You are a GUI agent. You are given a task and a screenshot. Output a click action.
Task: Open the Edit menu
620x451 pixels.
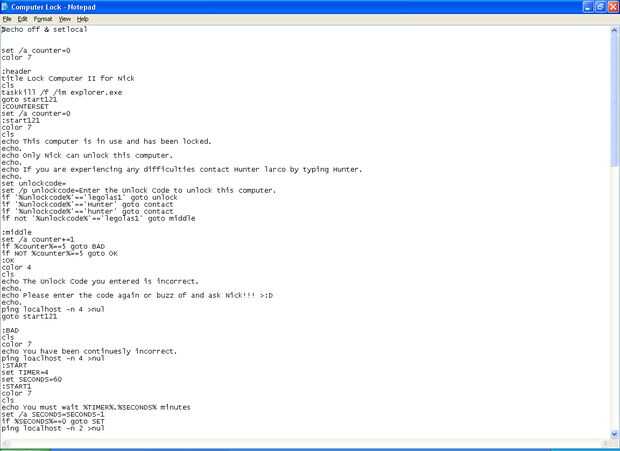tap(23, 19)
